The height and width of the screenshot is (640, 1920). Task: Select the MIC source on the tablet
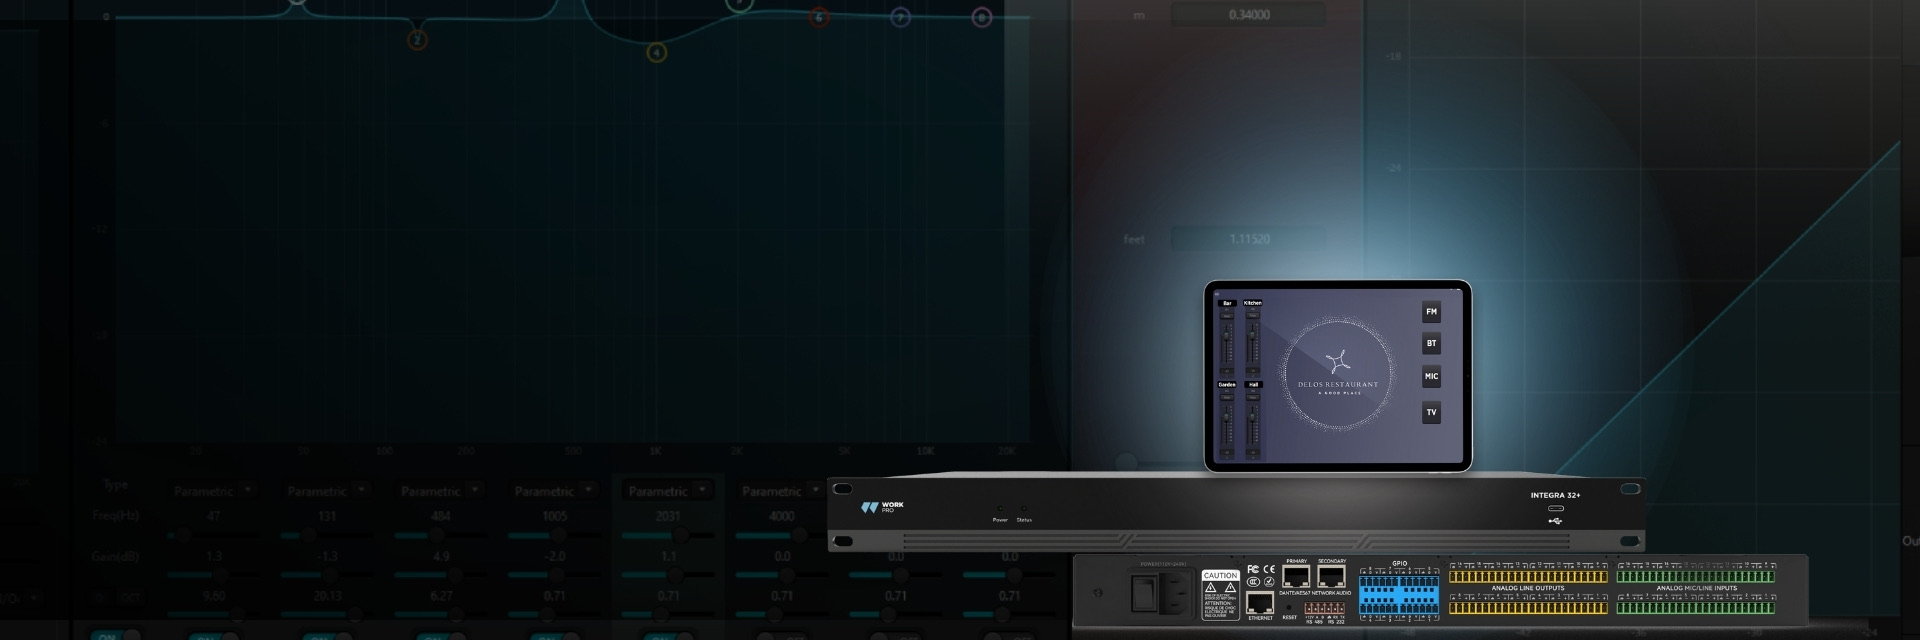[x=1431, y=377]
